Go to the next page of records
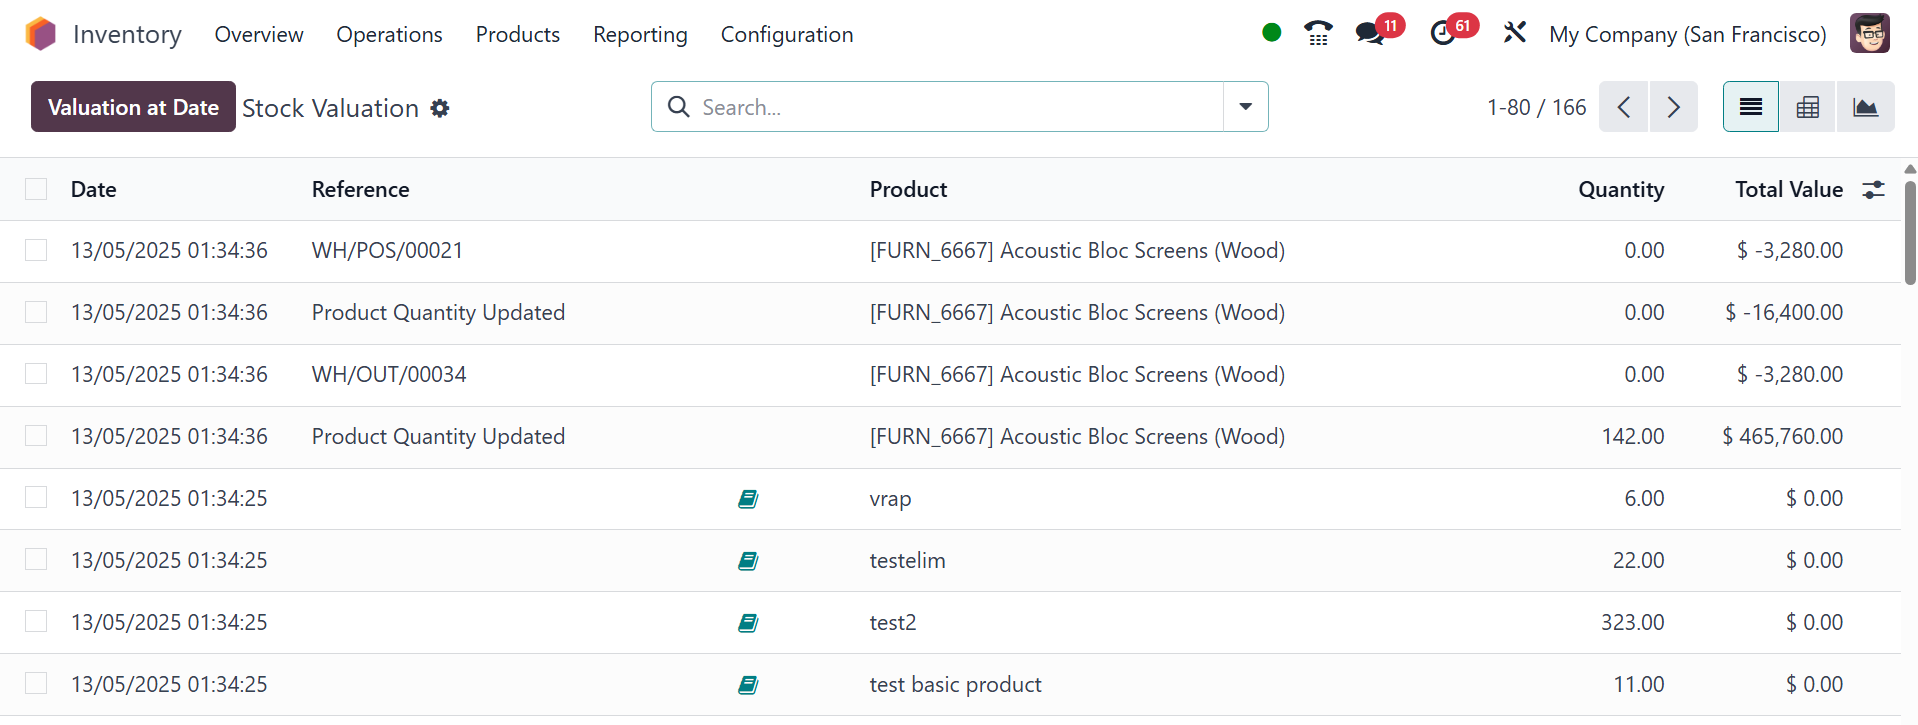 1673,107
